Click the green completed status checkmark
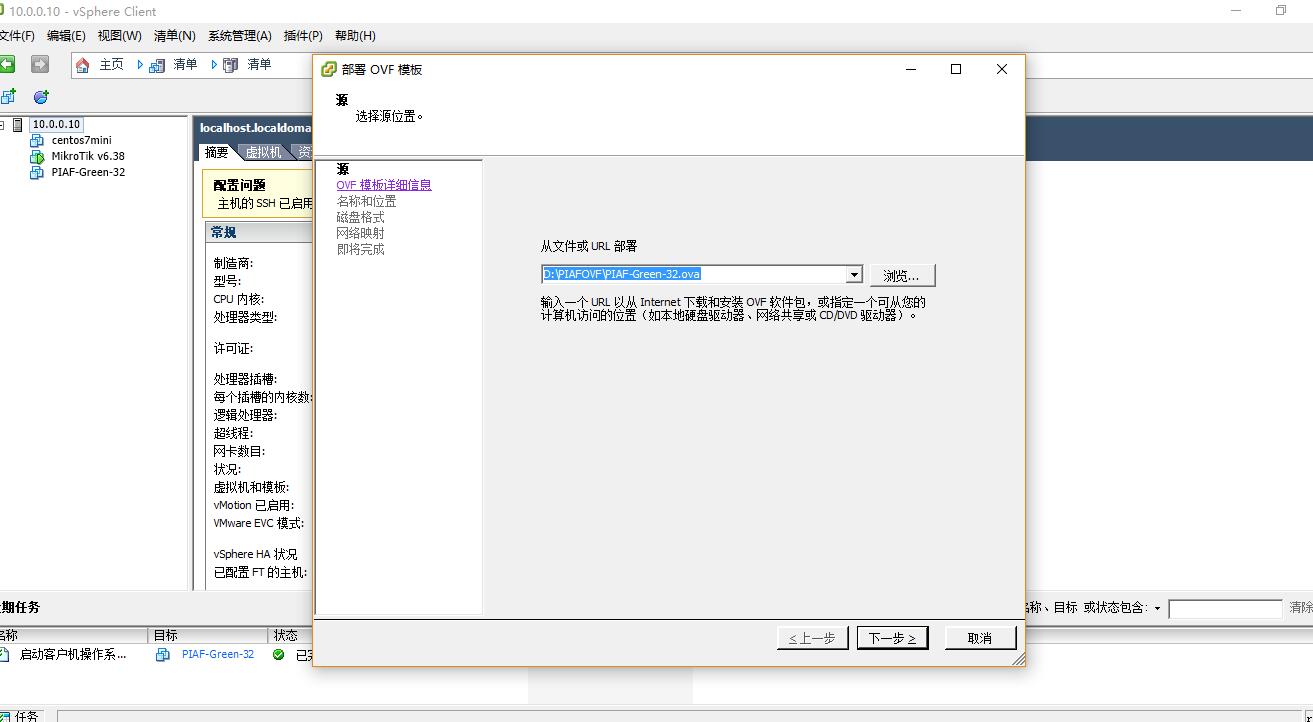The width and height of the screenshot is (1313, 722). 278,655
